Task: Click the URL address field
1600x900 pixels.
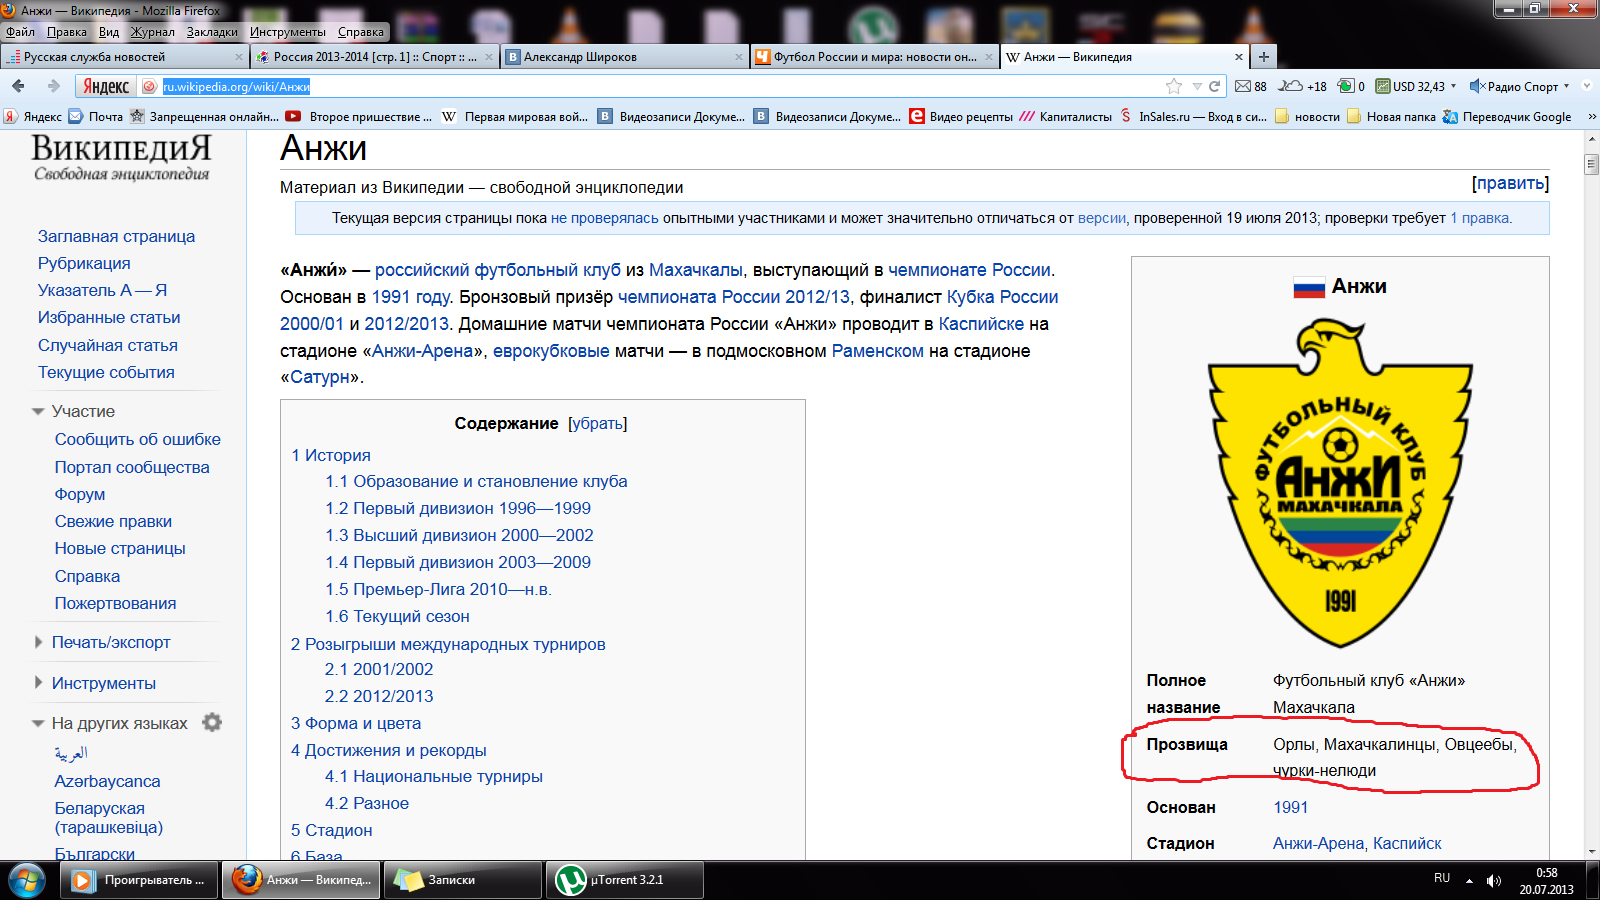Action: coord(660,86)
